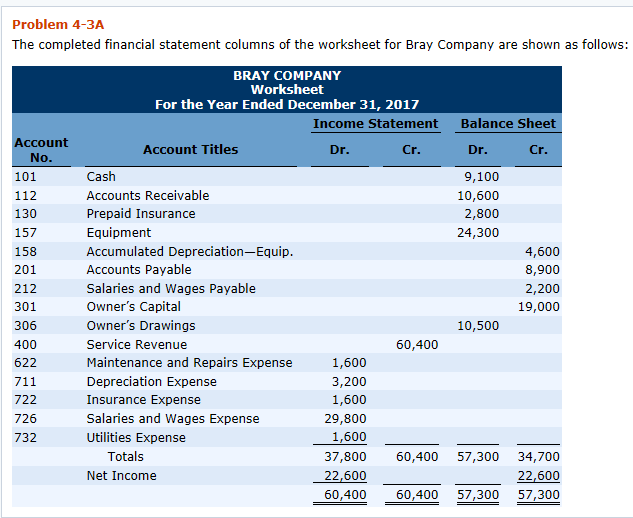Screen dimensions: 633x518
Task: Click the 8,900 Accounts Payable amount
Action: tap(542, 270)
